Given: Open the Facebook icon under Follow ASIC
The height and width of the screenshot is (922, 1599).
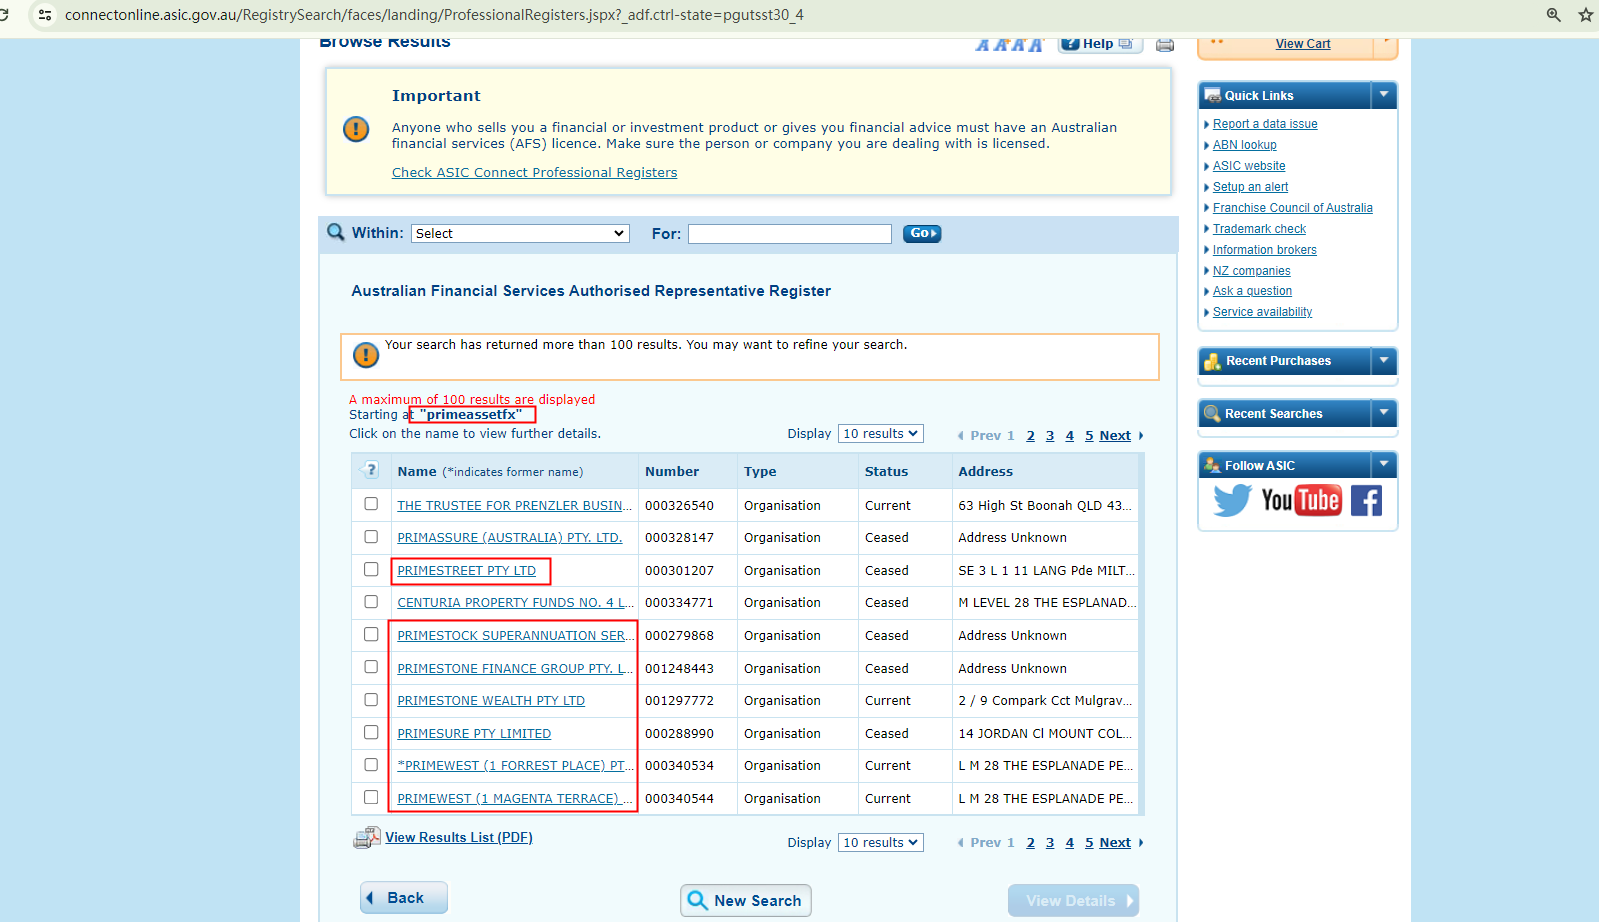Looking at the screenshot, I should 1366,500.
